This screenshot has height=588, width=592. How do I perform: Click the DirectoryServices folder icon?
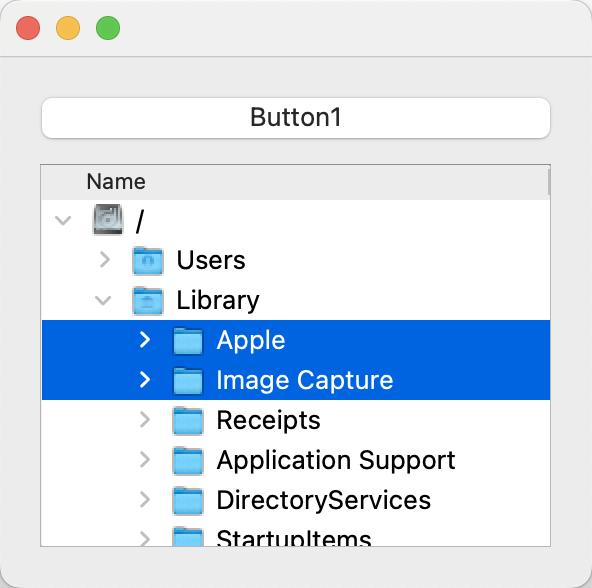point(188,501)
